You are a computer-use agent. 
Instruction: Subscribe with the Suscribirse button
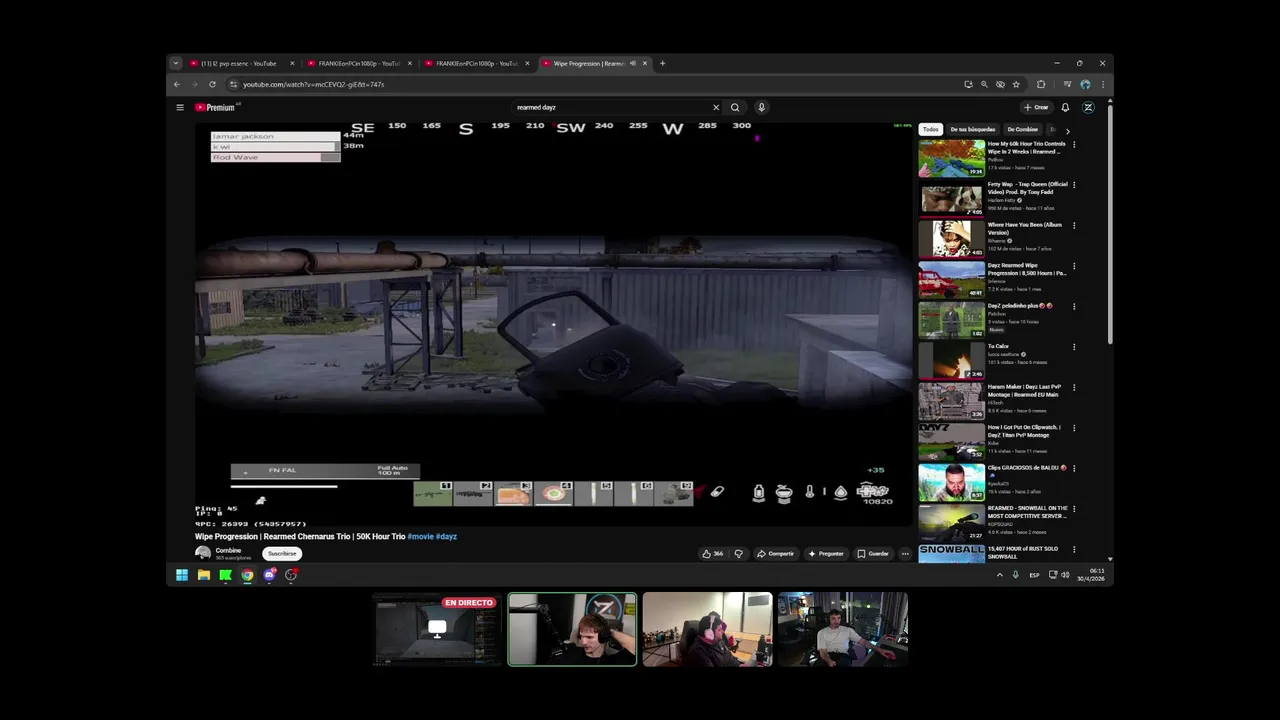(x=282, y=553)
